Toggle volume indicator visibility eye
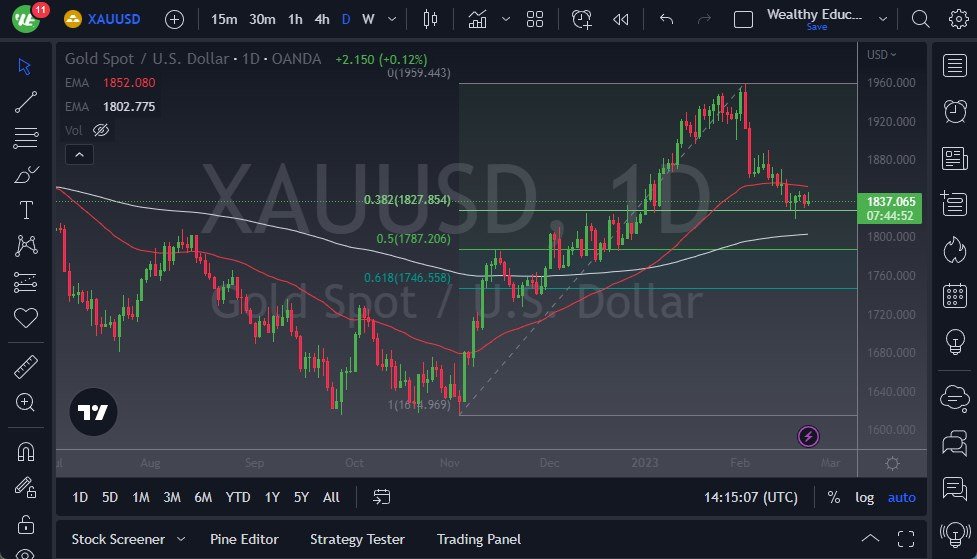Screen dimensions: 977x559 (101, 130)
